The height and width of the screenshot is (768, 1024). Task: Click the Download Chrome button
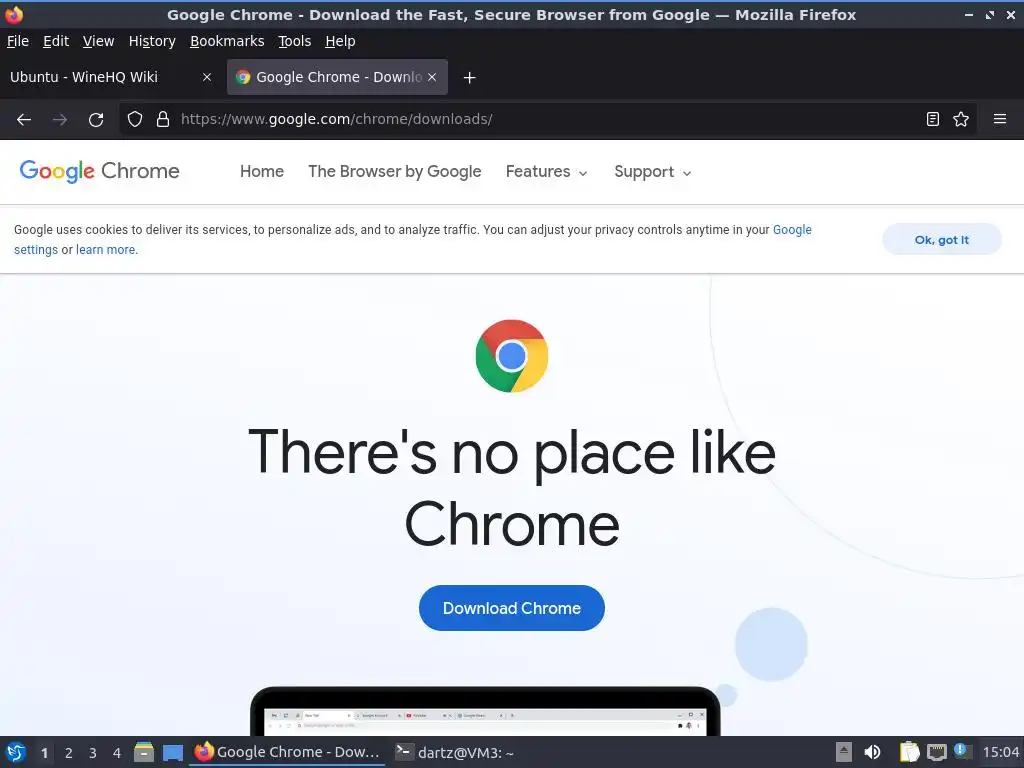[511, 608]
